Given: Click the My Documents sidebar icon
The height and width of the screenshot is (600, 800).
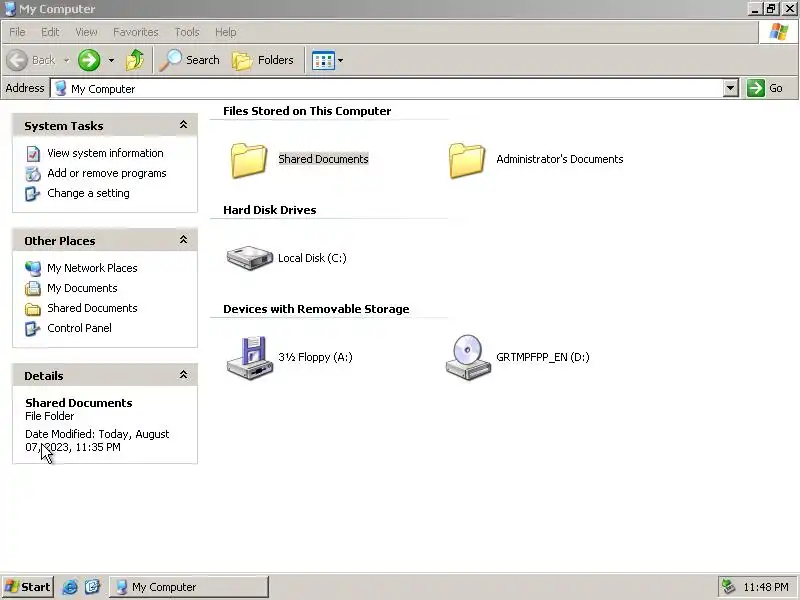Looking at the screenshot, I should tap(33, 288).
